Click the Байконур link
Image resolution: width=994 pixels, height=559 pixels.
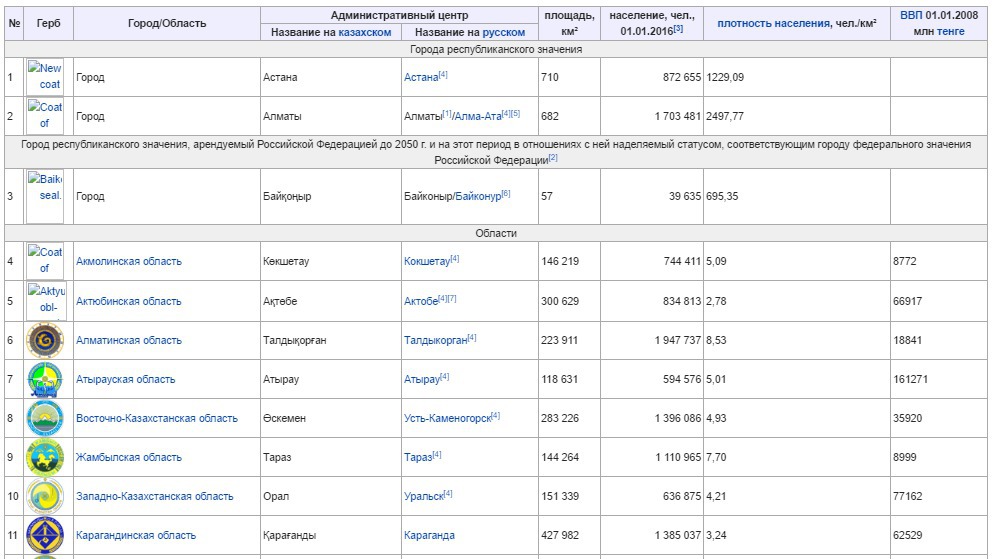(478, 196)
